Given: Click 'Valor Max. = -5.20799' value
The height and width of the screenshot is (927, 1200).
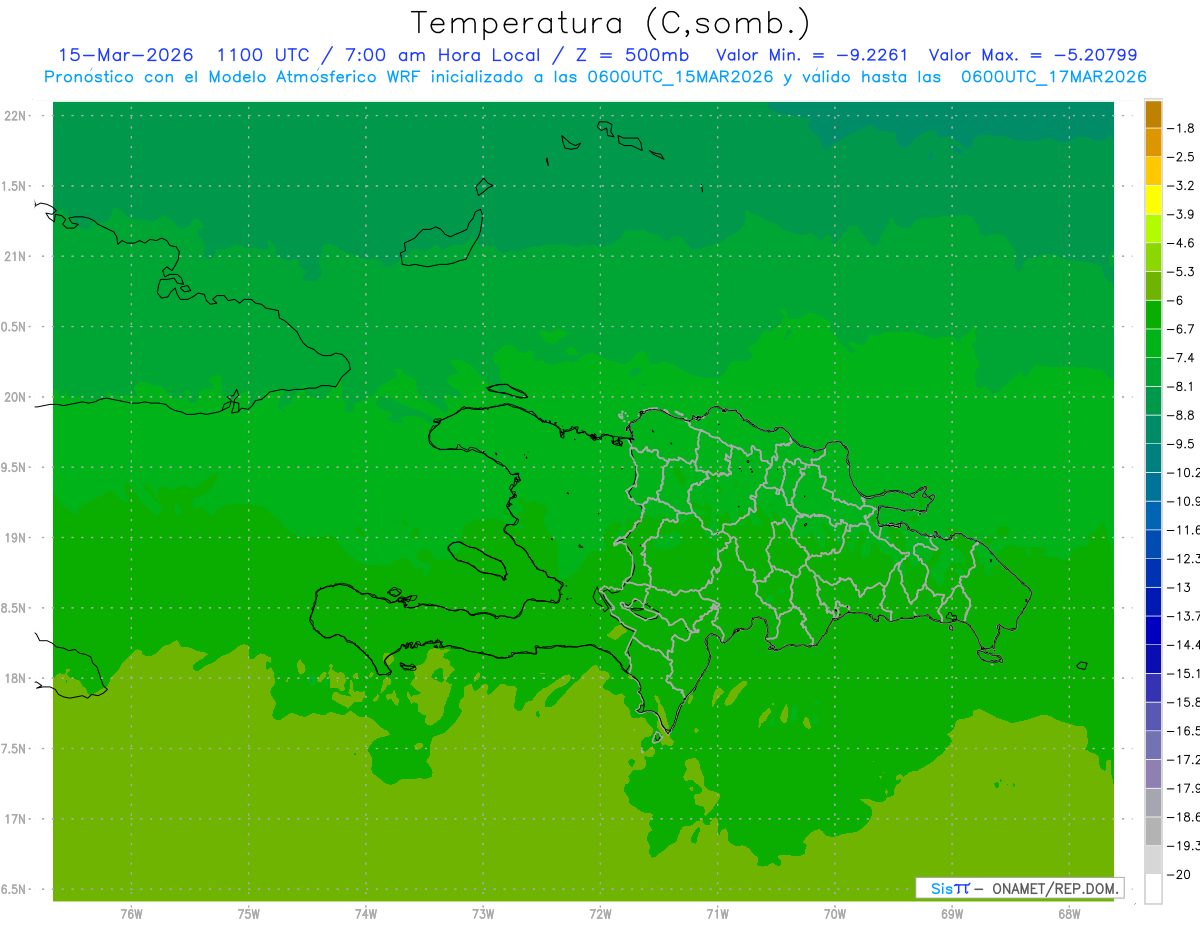Looking at the screenshot, I should click(1033, 55).
